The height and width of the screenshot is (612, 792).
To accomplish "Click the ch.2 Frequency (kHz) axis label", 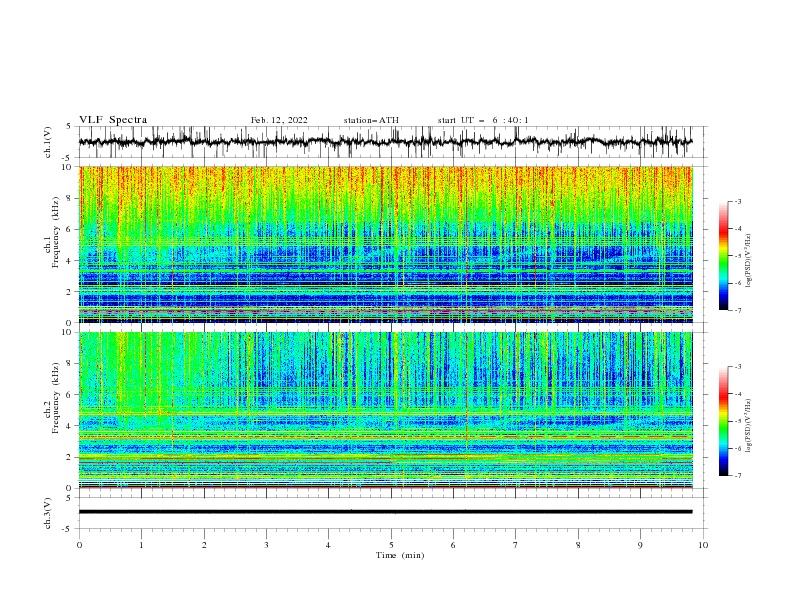I will 51,398.
